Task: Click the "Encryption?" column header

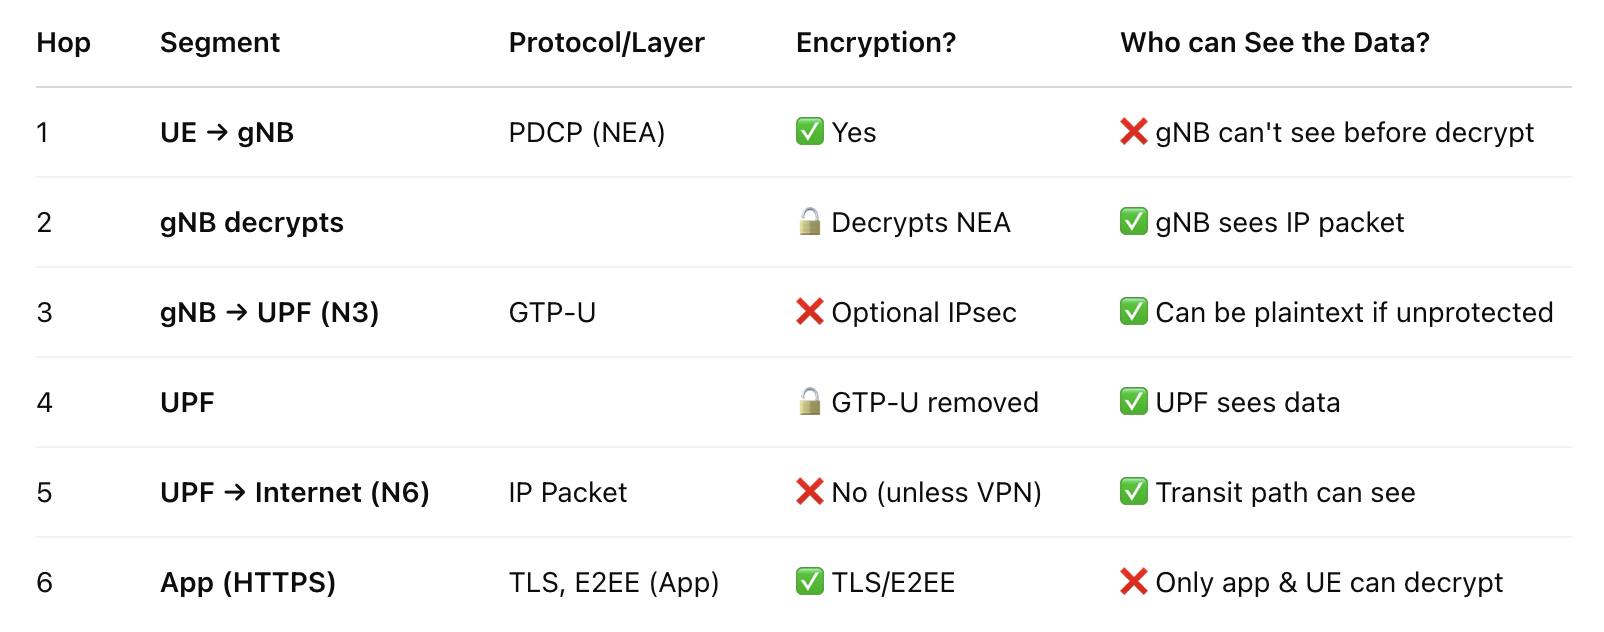Action: 875,43
